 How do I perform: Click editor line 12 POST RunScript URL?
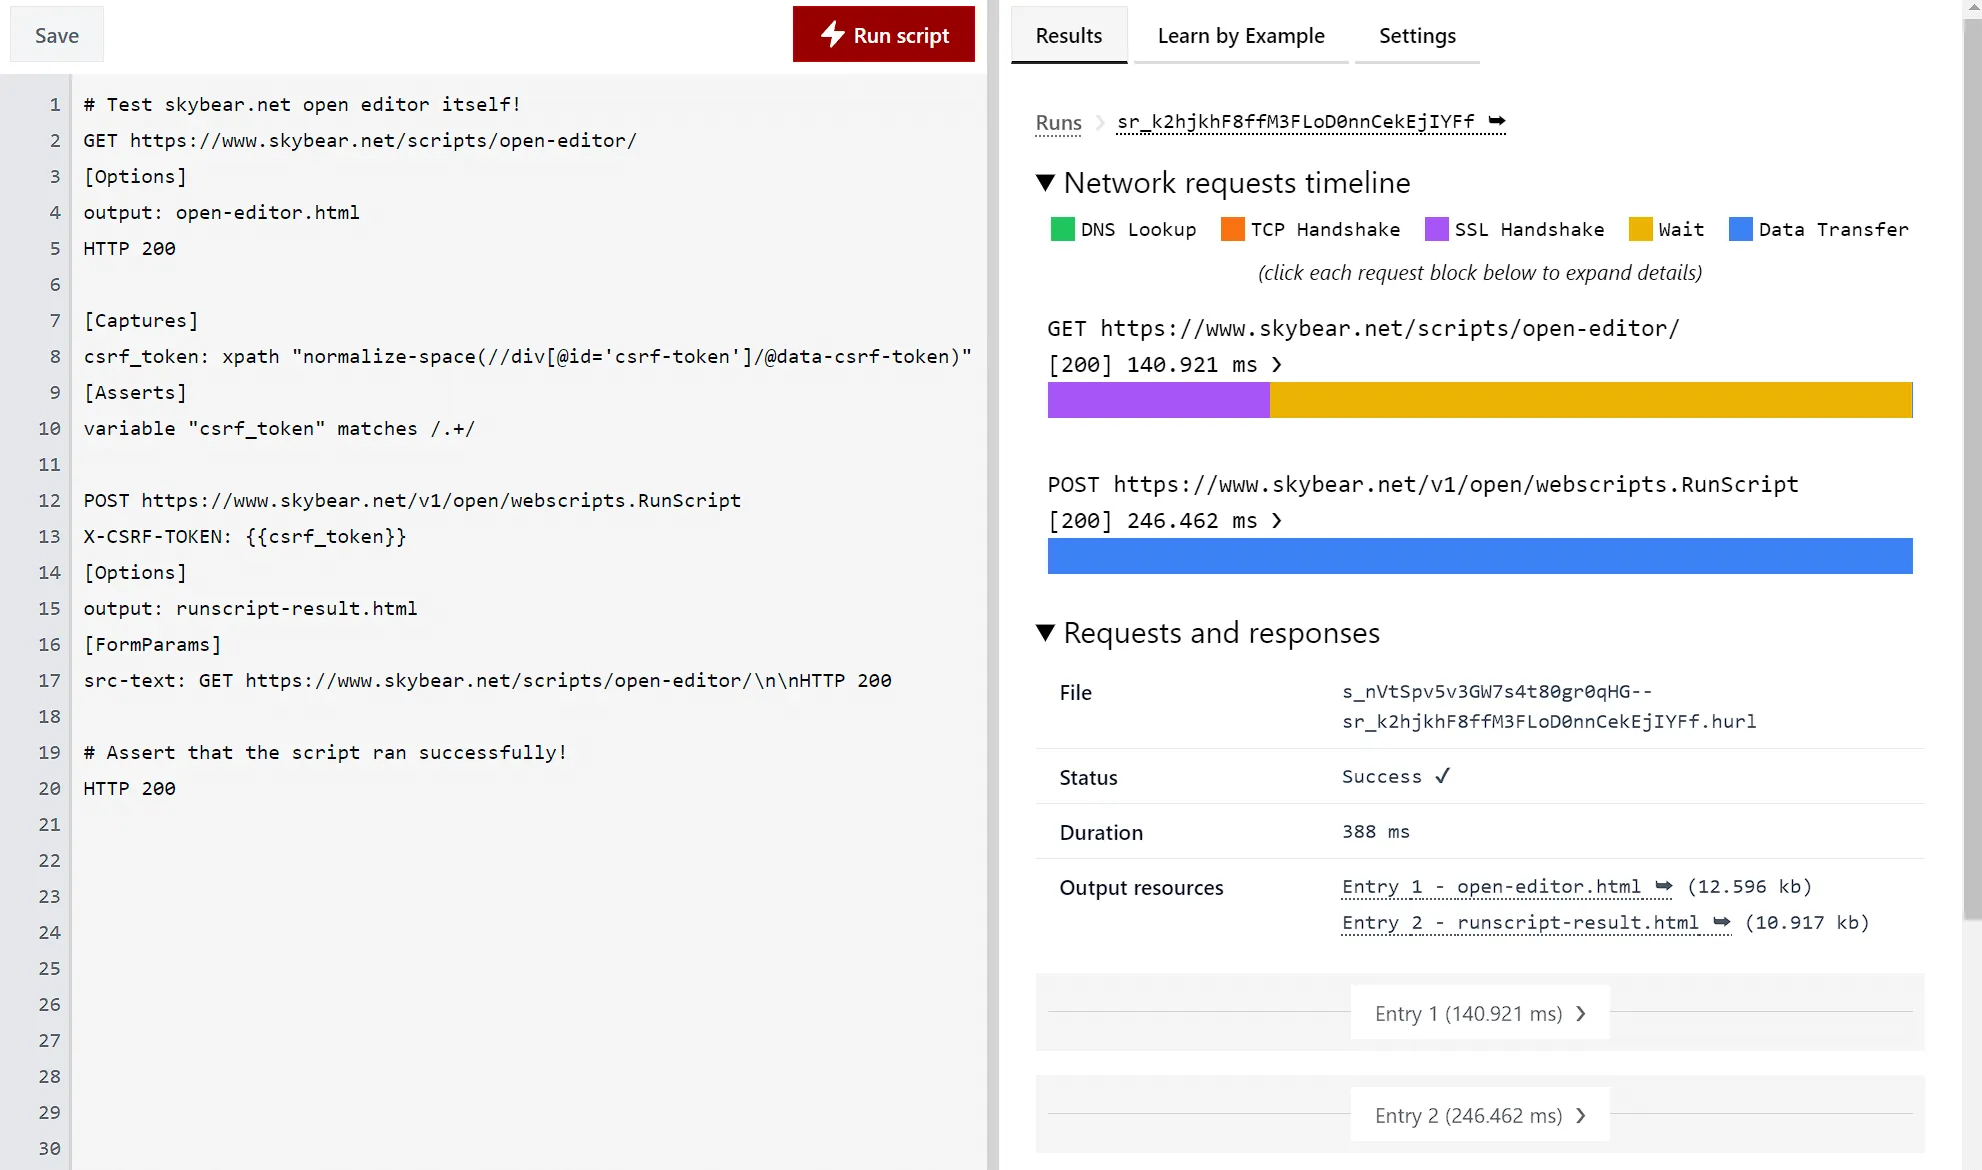point(441,501)
